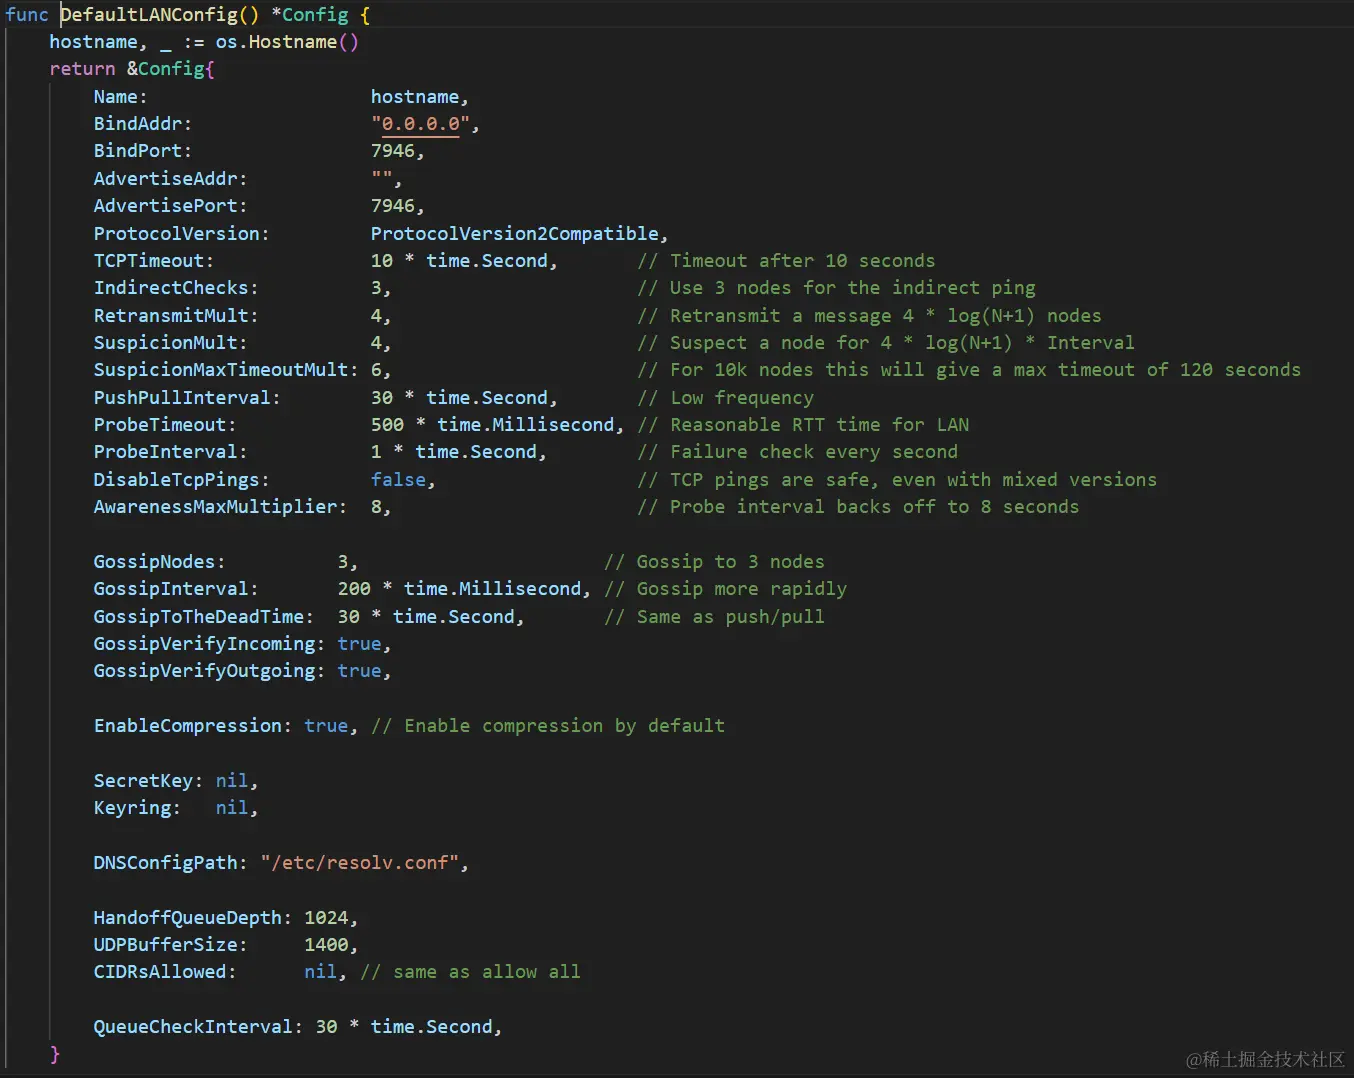The height and width of the screenshot is (1078, 1354).
Task: Click the 'Same as push/pull' comment
Action: click(x=715, y=617)
